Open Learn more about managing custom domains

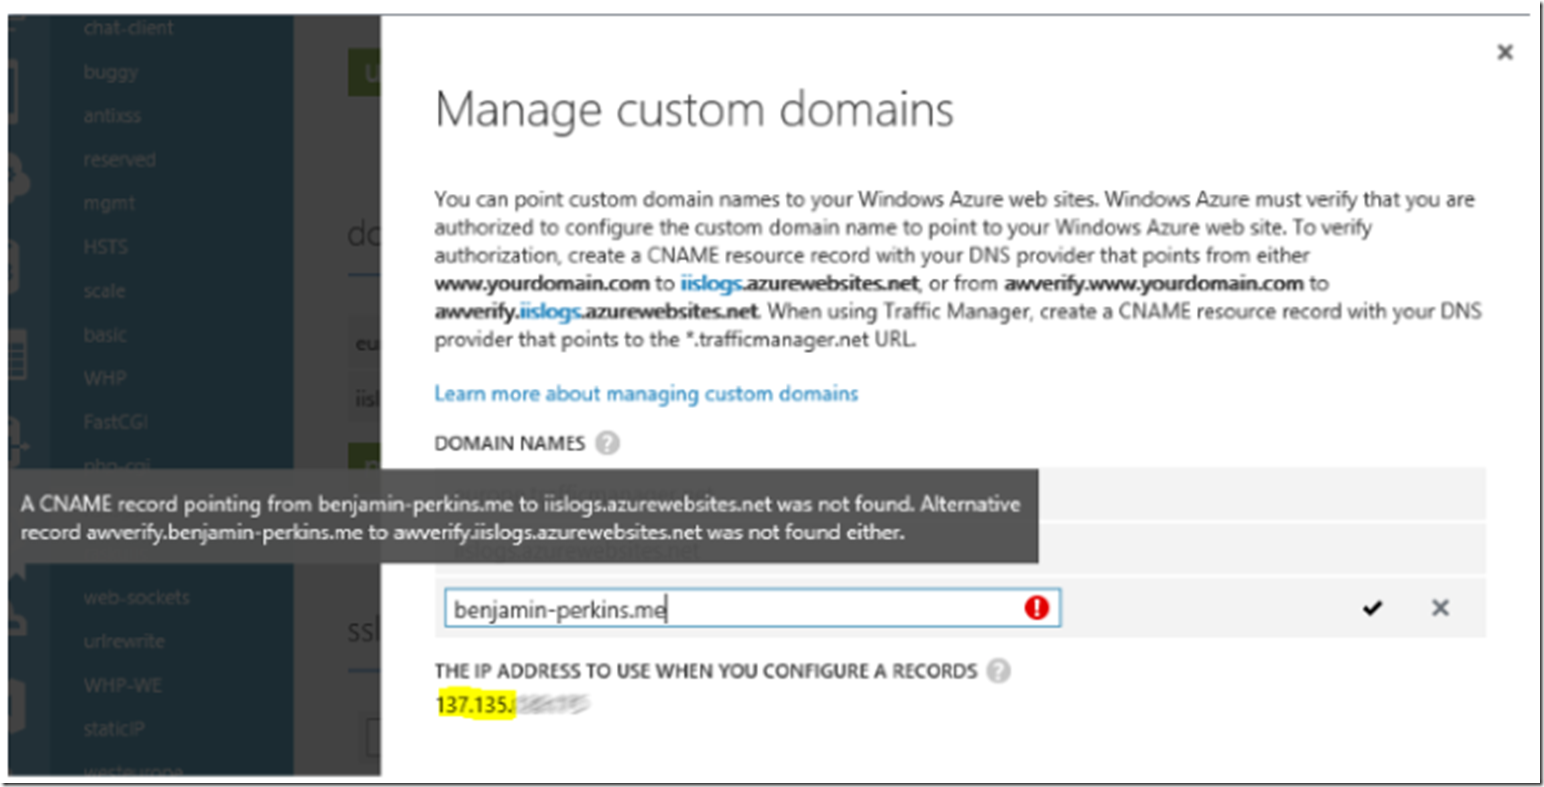[646, 394]
